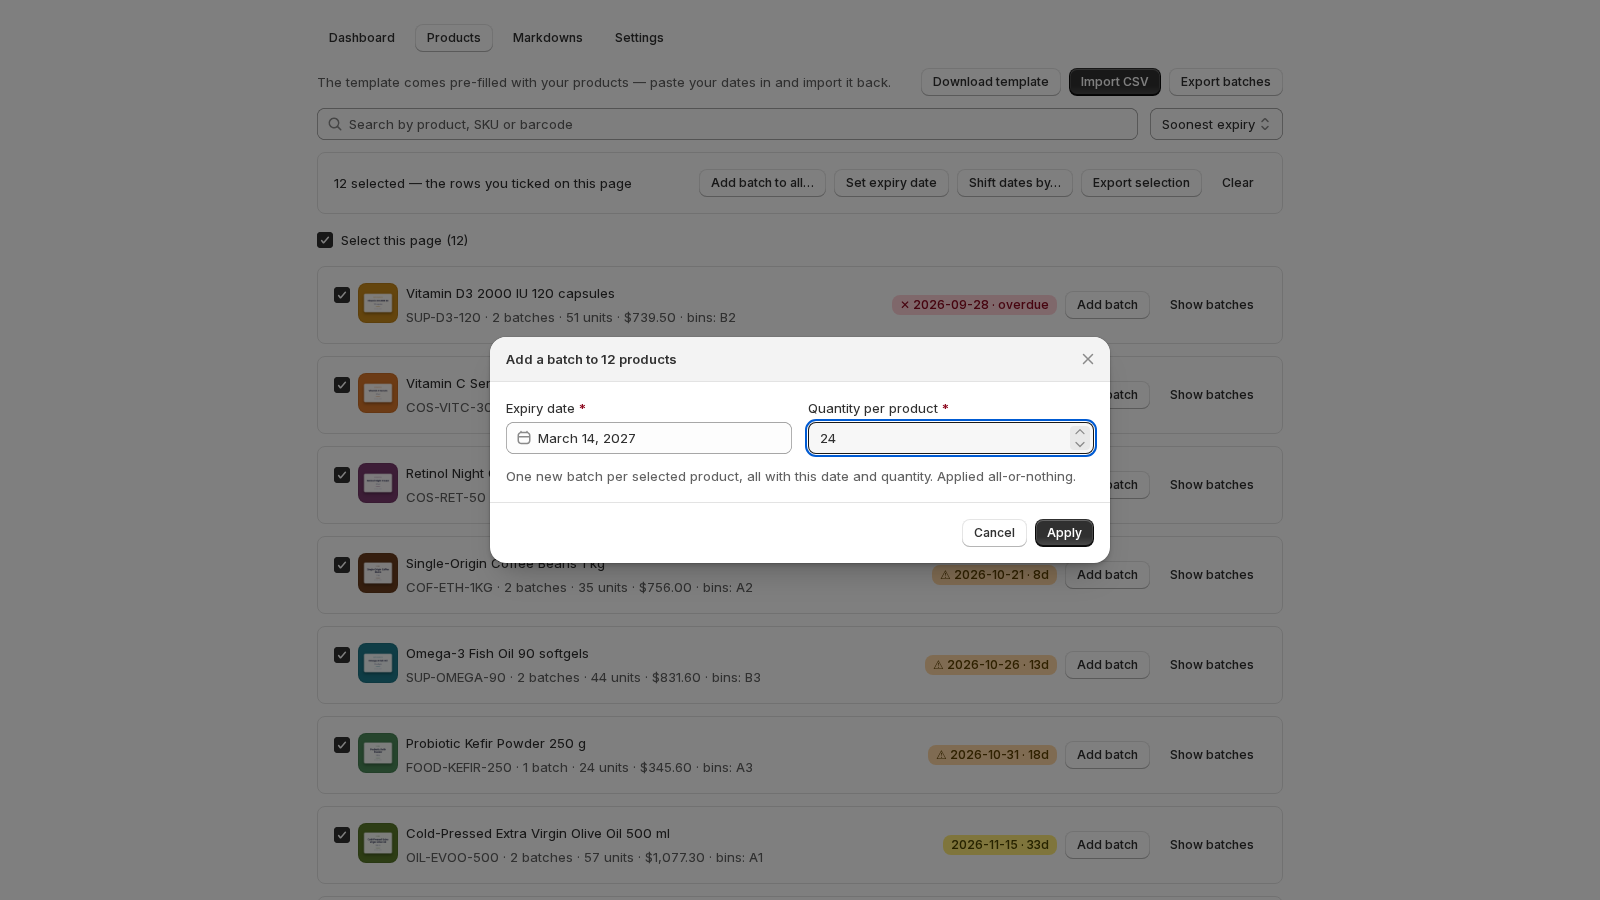Click Extra Virgin Olive Oil product thumbnail

coord(378,843)
